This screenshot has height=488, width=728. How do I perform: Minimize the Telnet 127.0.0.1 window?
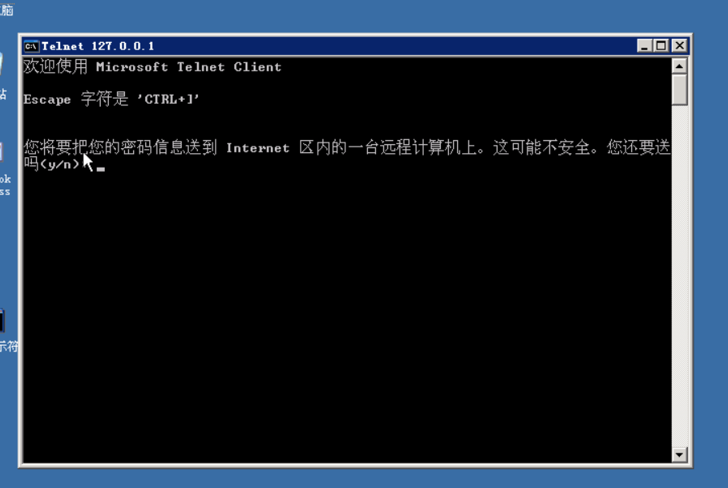coord(644,46)
